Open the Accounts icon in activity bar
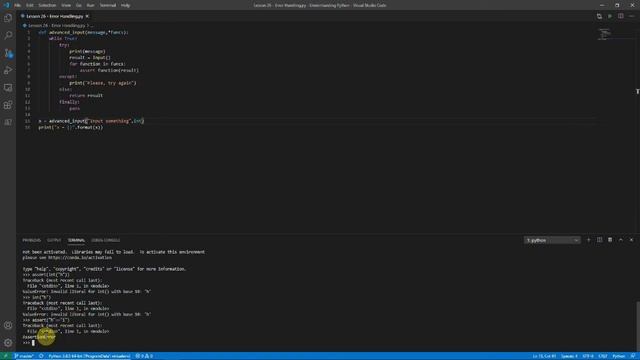This screenshot has height=360, width=640. click(8, 325)
